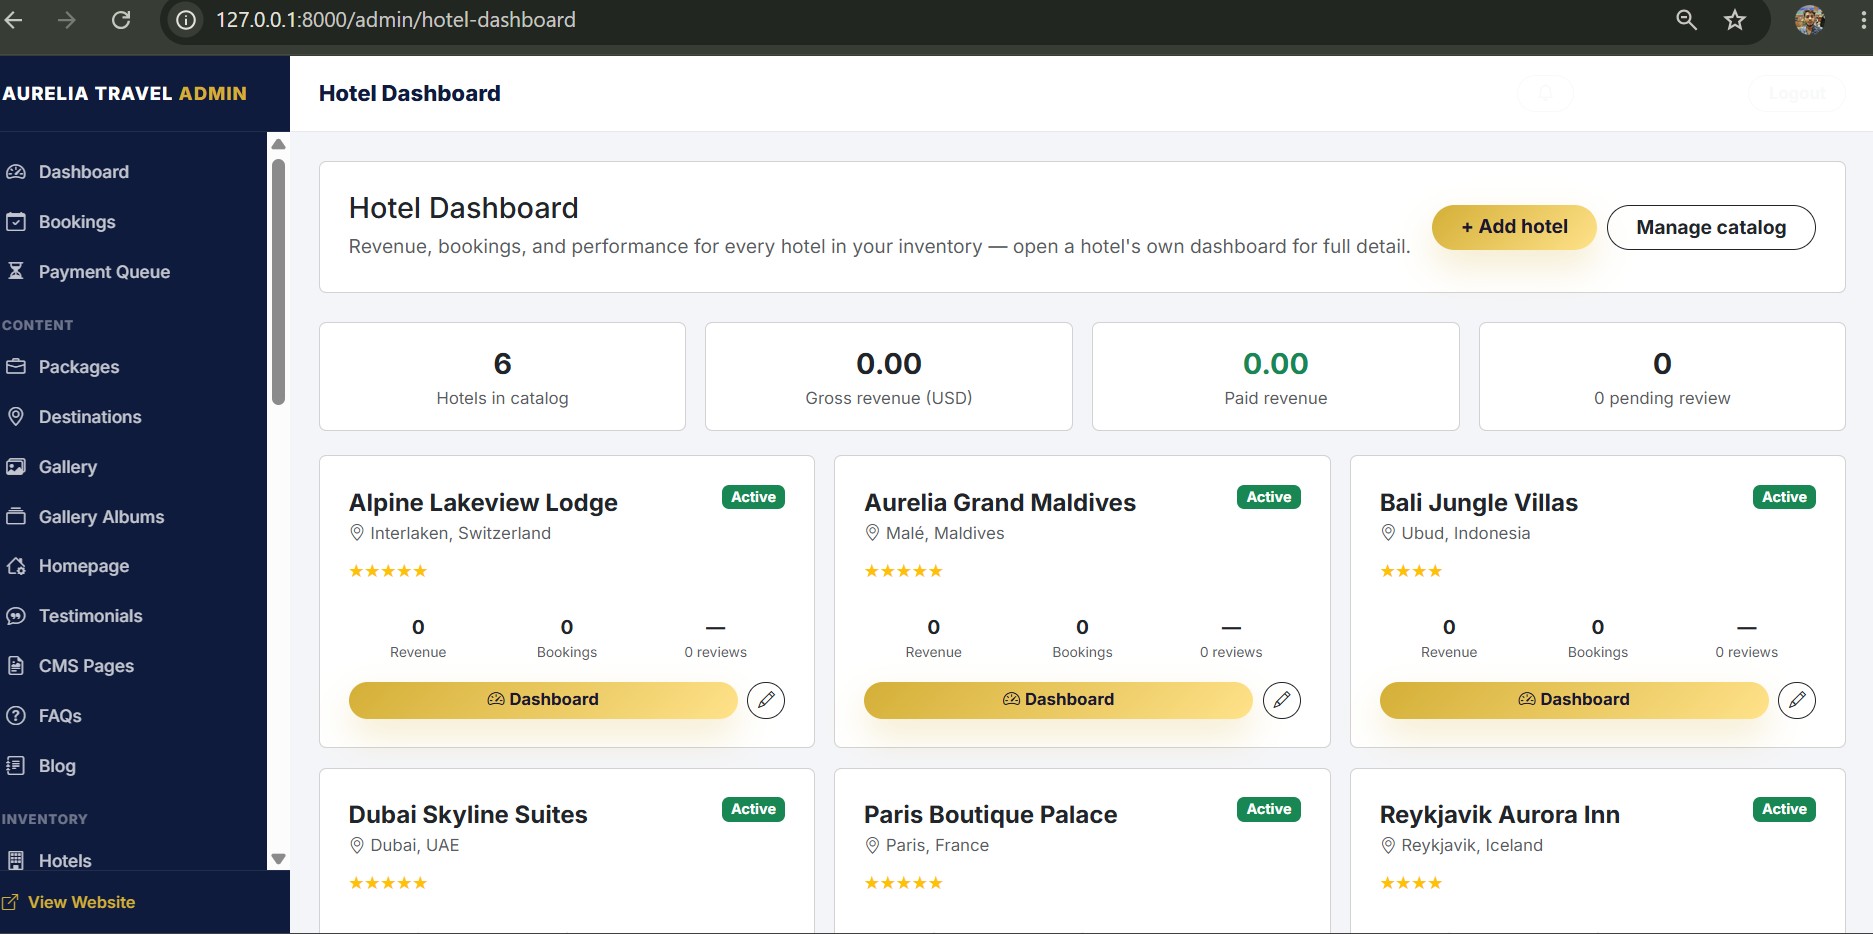Click the browser forward arrow
Image resolution: width=1873 pixels, height=934 pixels.
[x=66, y=20]
